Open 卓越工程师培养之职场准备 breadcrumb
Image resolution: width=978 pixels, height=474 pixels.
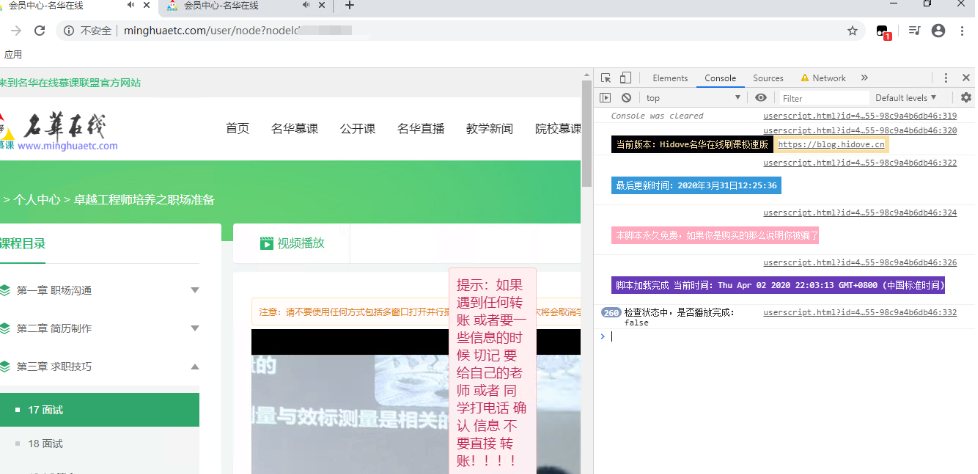tap(144, 200)
